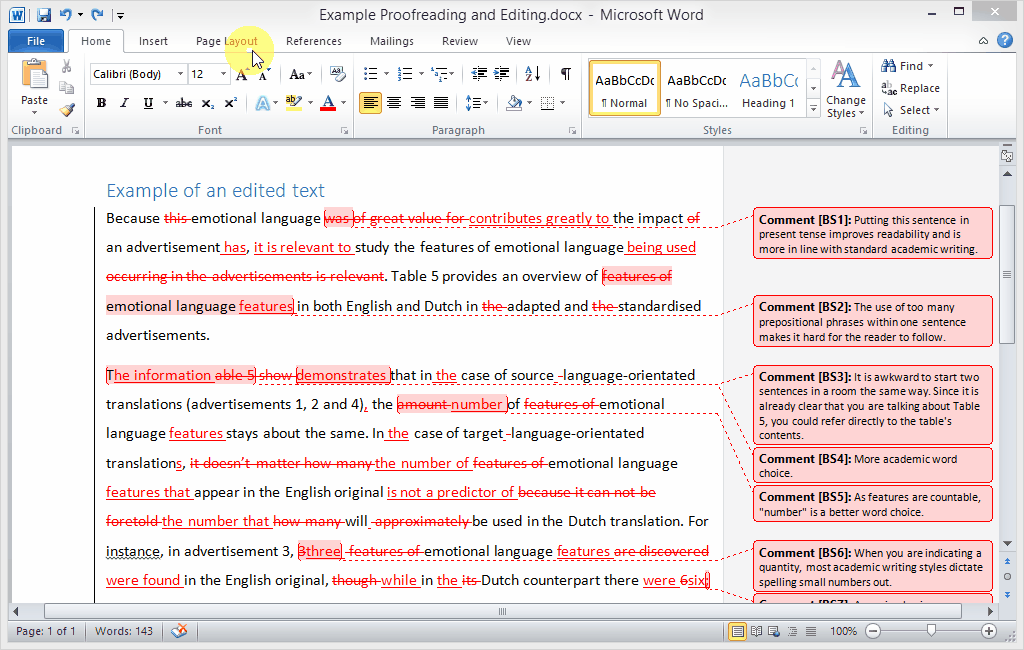This screenshot has height=650, width=1024.
Task: Toggle Italic formatting
Action: pos(125,103)
